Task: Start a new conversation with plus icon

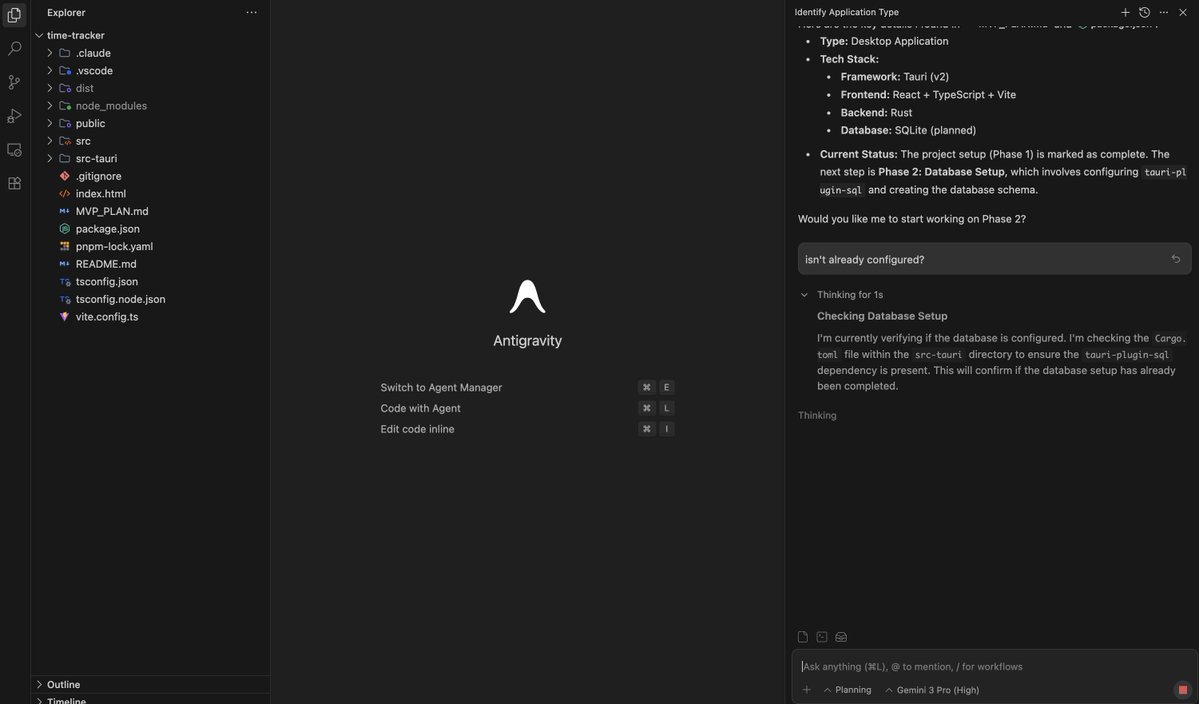Action: pyautogui.click(x=1125, y=12)
